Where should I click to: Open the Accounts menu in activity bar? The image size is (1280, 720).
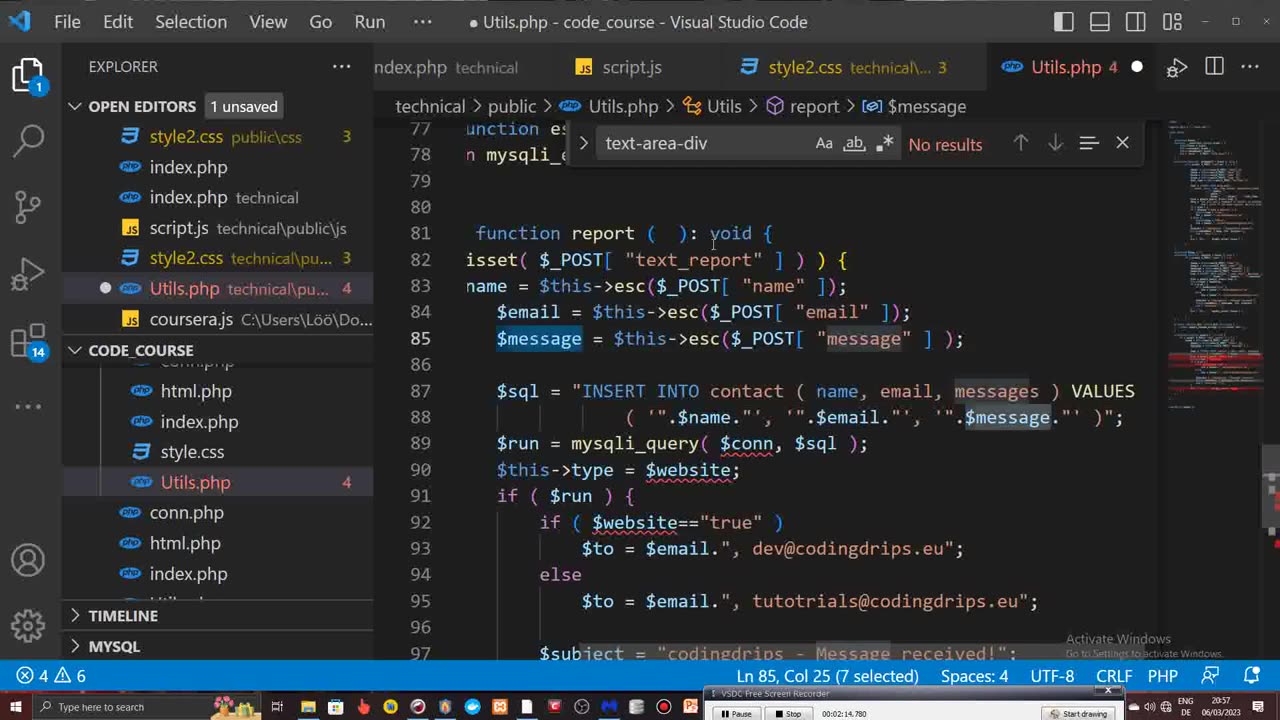click(28, 560)
